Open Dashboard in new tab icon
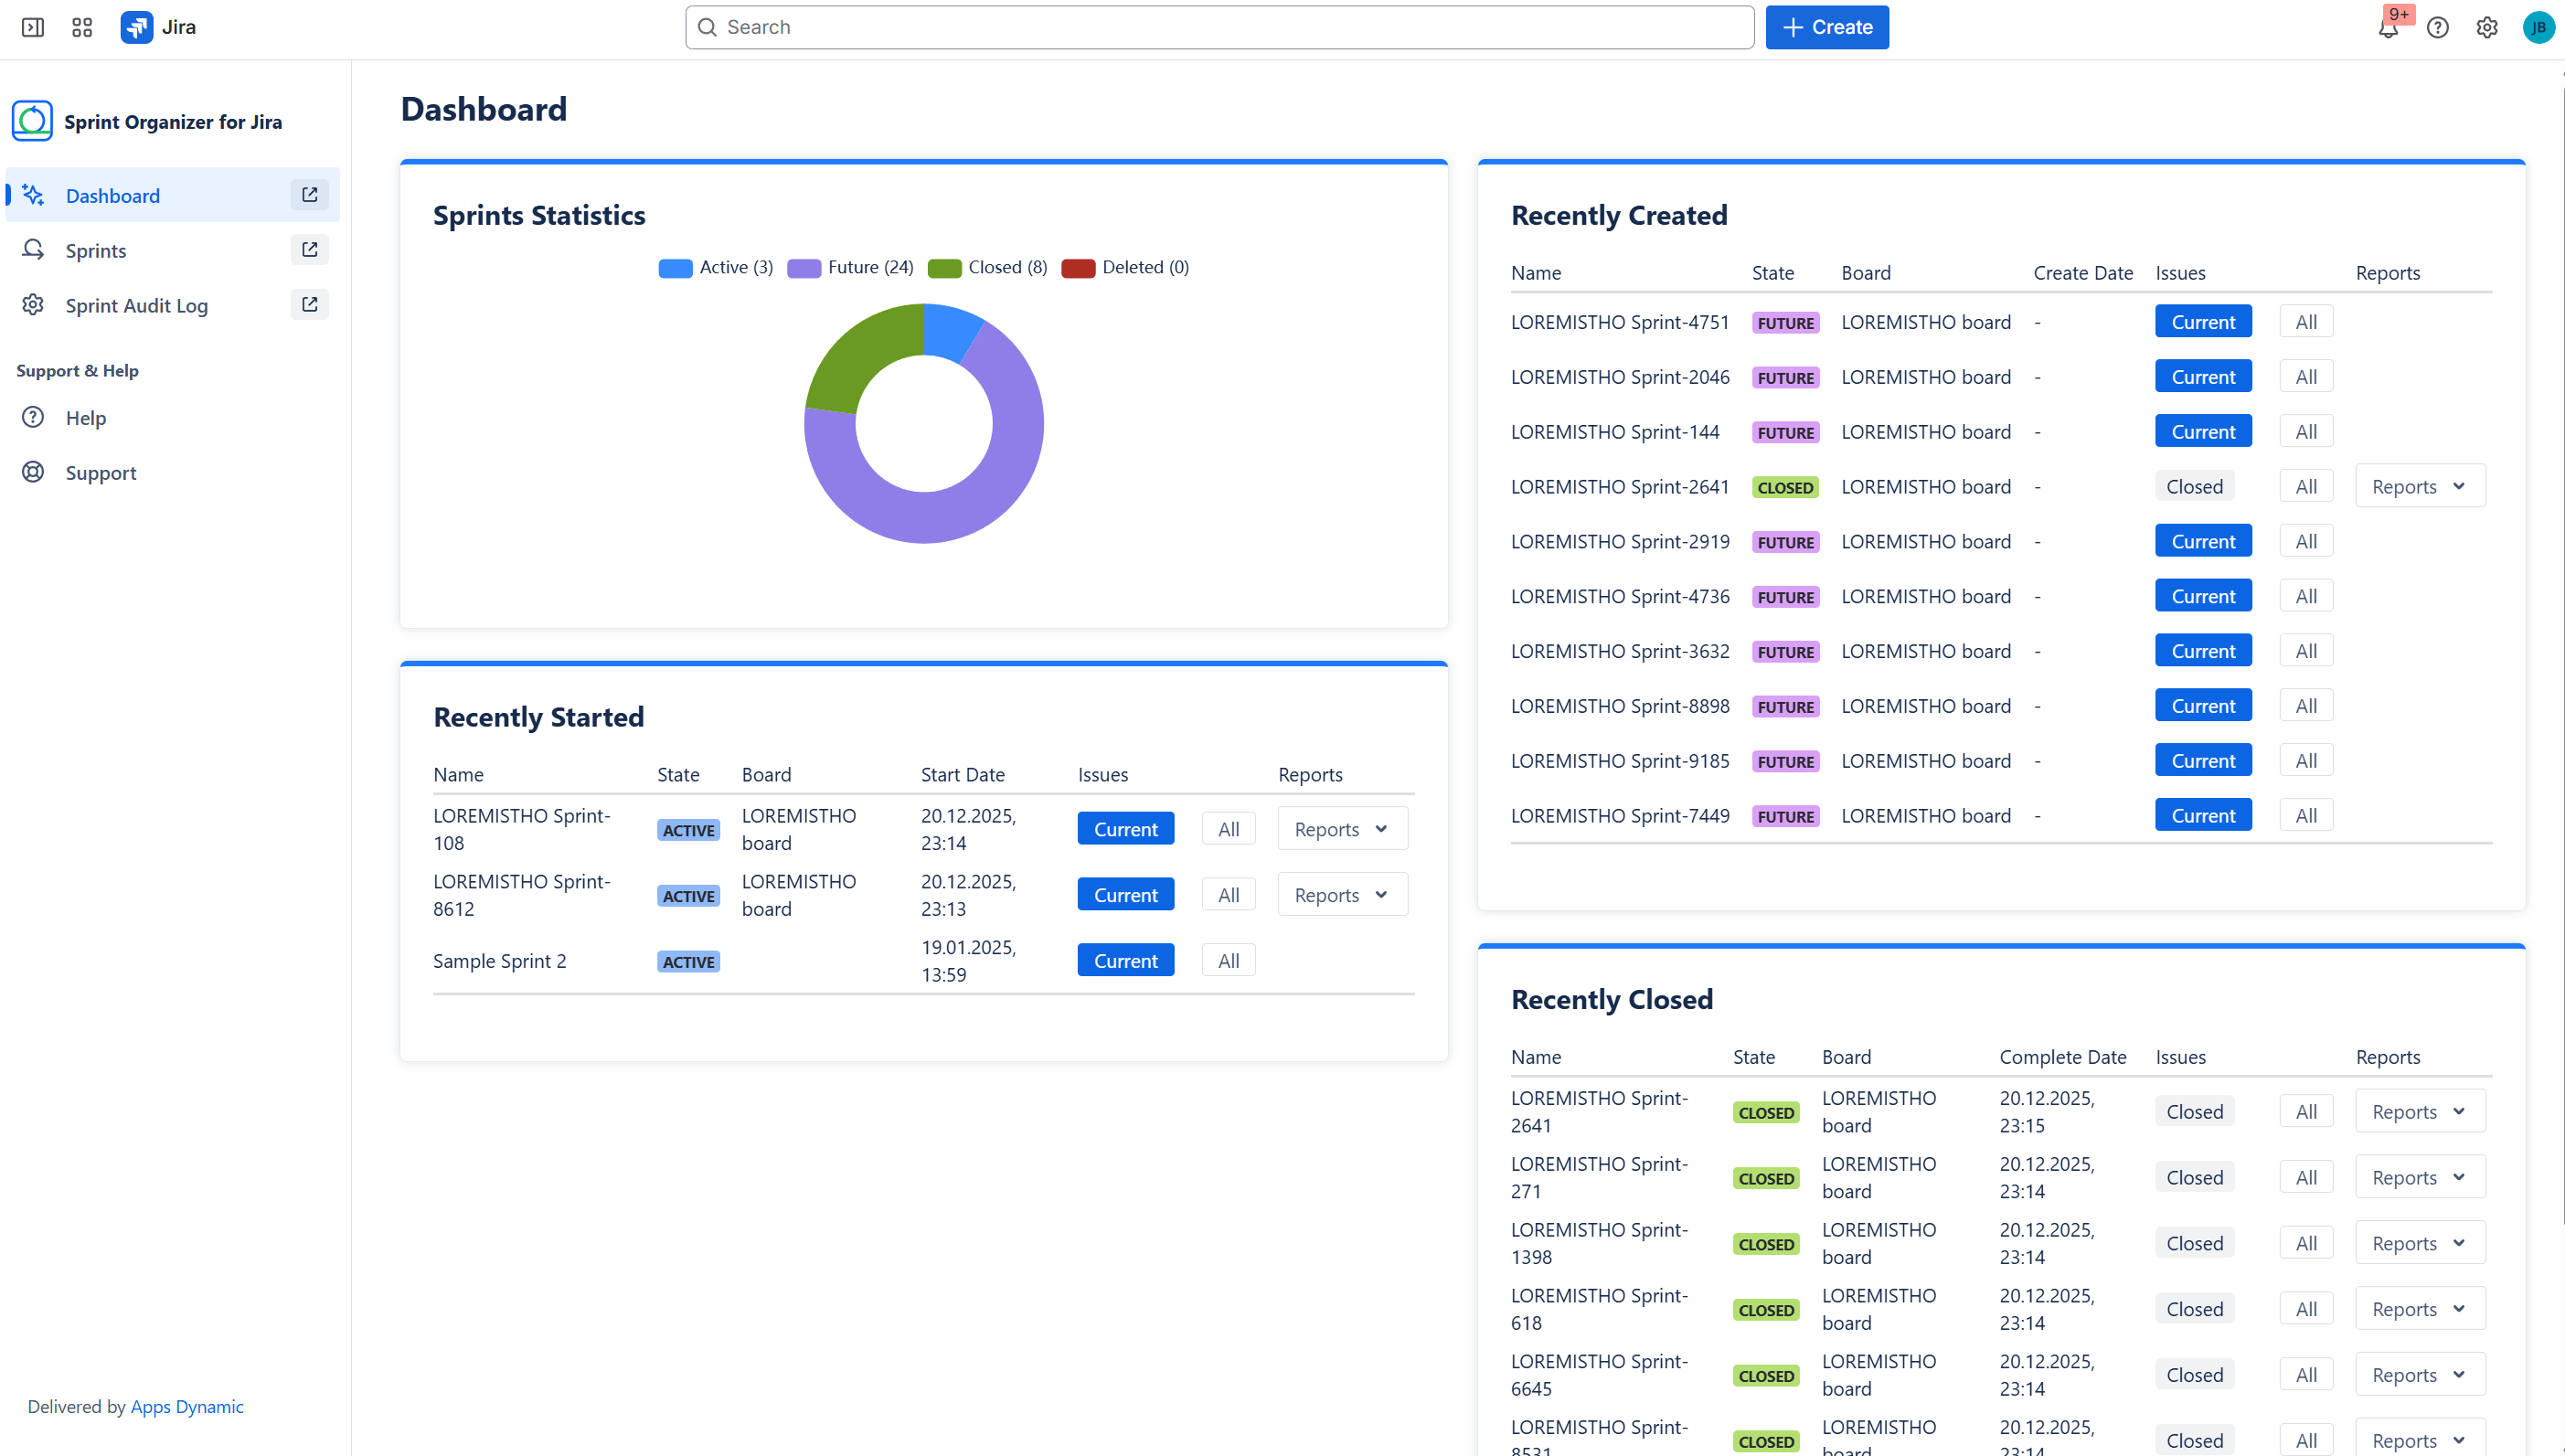 pos(310,195)
